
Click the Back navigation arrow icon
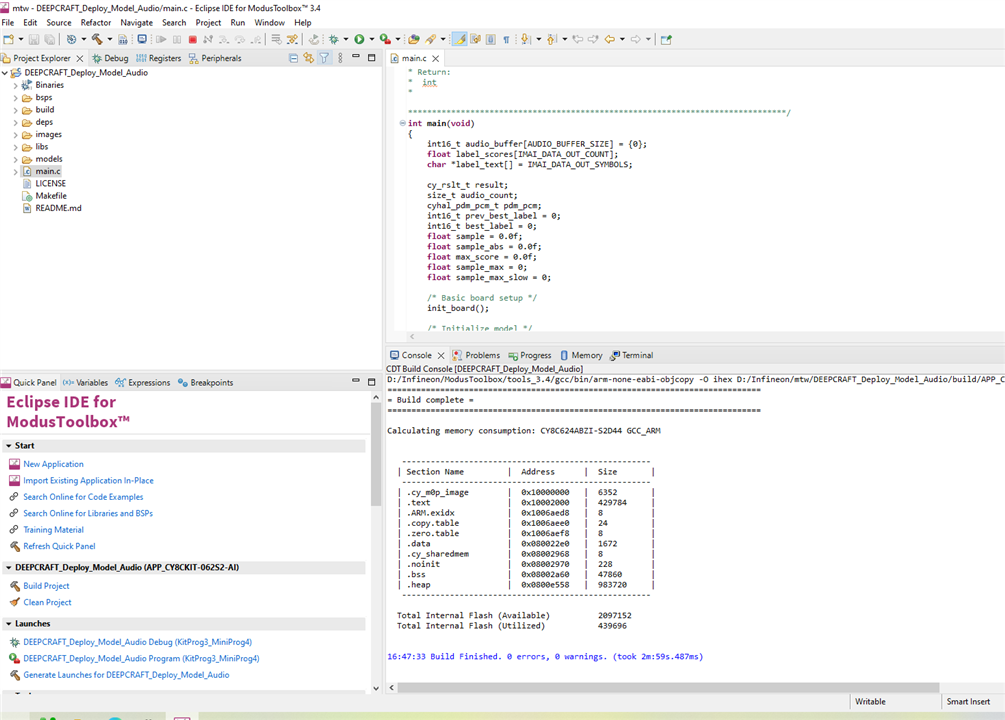(x=610, y=39)
